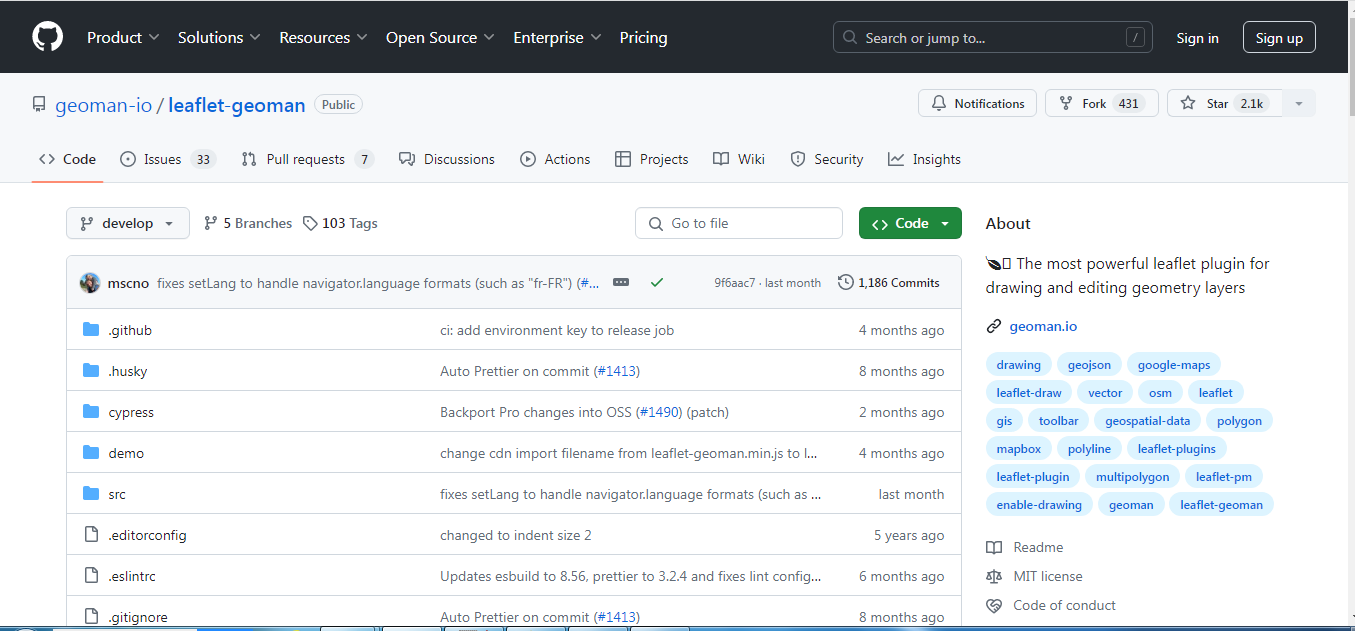Click the Go to file field
Viewport: 1355px width, 631px height.
[739, 223]
